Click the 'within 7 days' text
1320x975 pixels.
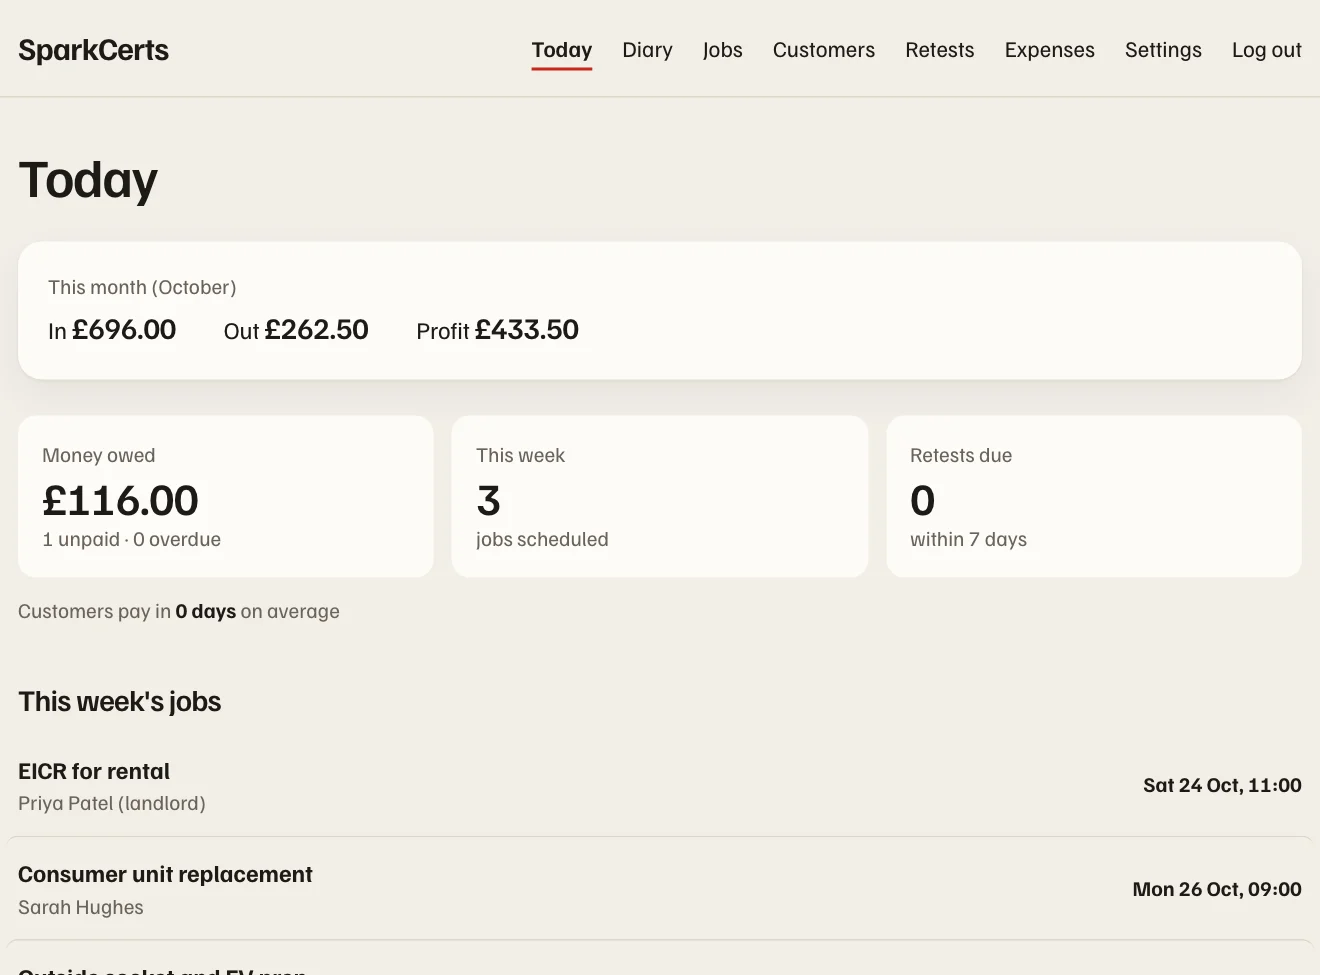pos(968,539)
